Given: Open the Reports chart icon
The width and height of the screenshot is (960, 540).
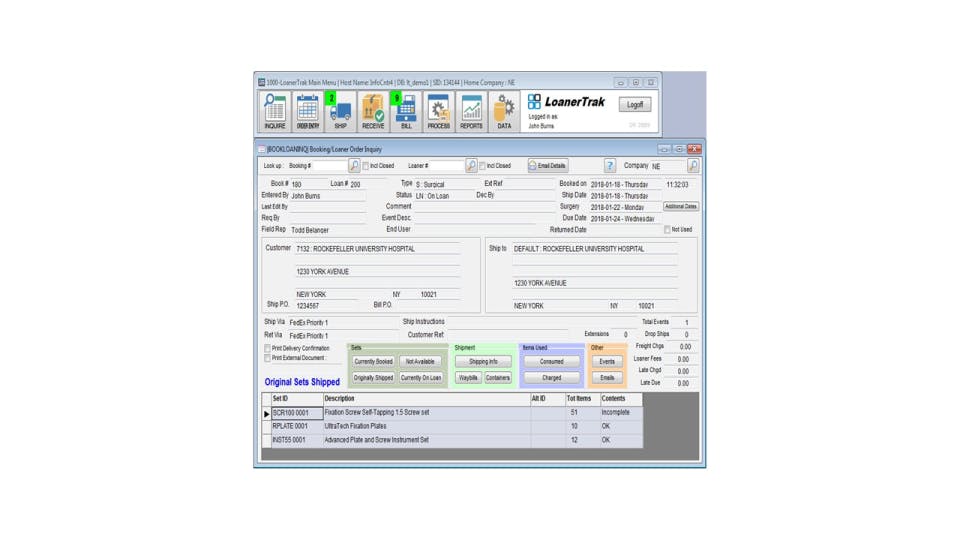Looking at the screenshot, I should point(471,111).
